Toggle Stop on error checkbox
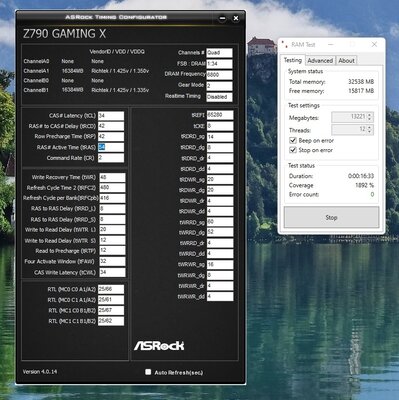The height and width of the screenshot is (400, 399). click(293, 150)
